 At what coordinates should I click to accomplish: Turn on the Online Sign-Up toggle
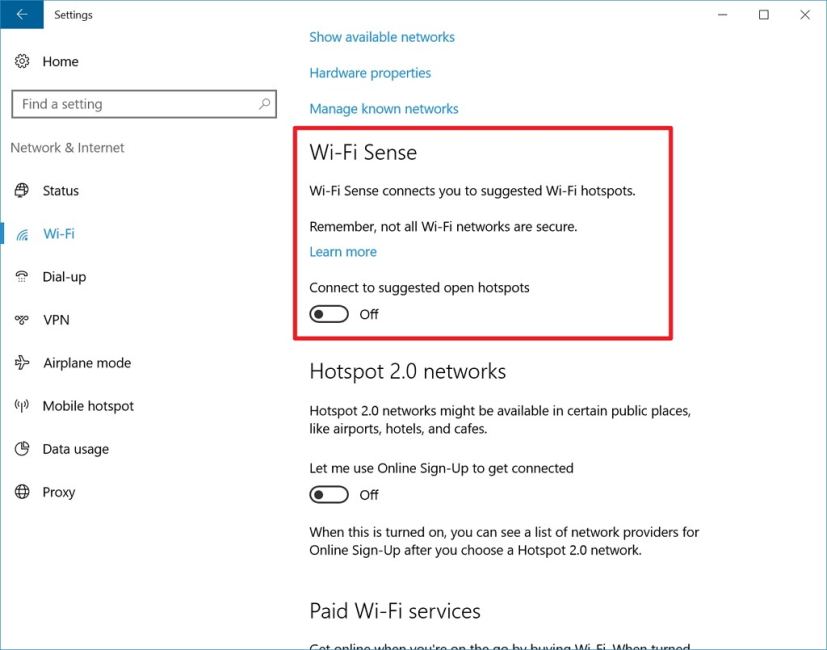tap(329, 495)
